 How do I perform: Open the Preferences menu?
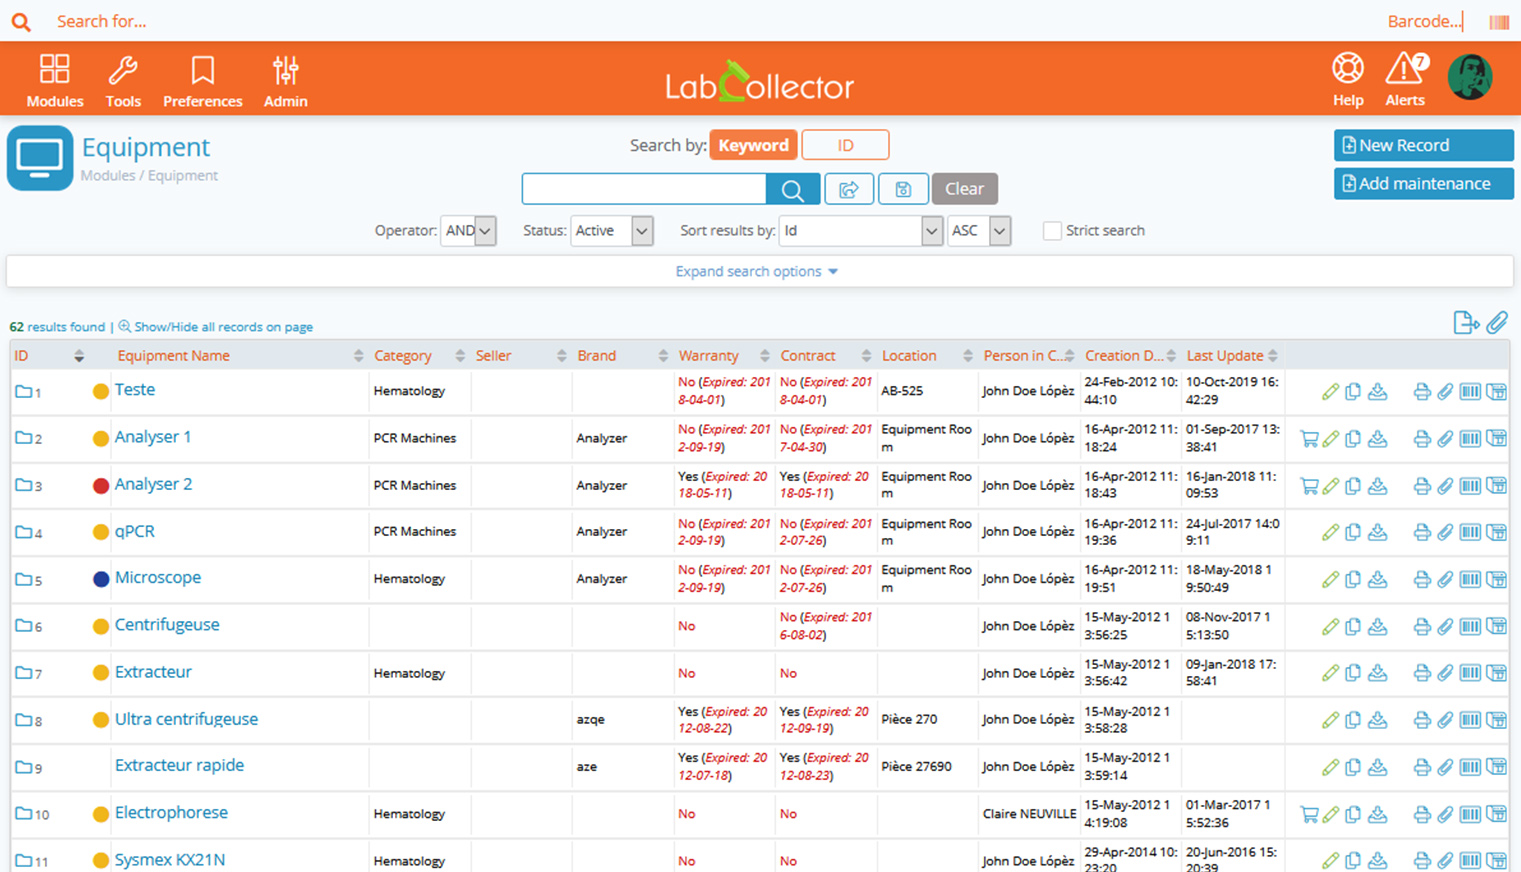pyautogui.click(x=203, y=80)
